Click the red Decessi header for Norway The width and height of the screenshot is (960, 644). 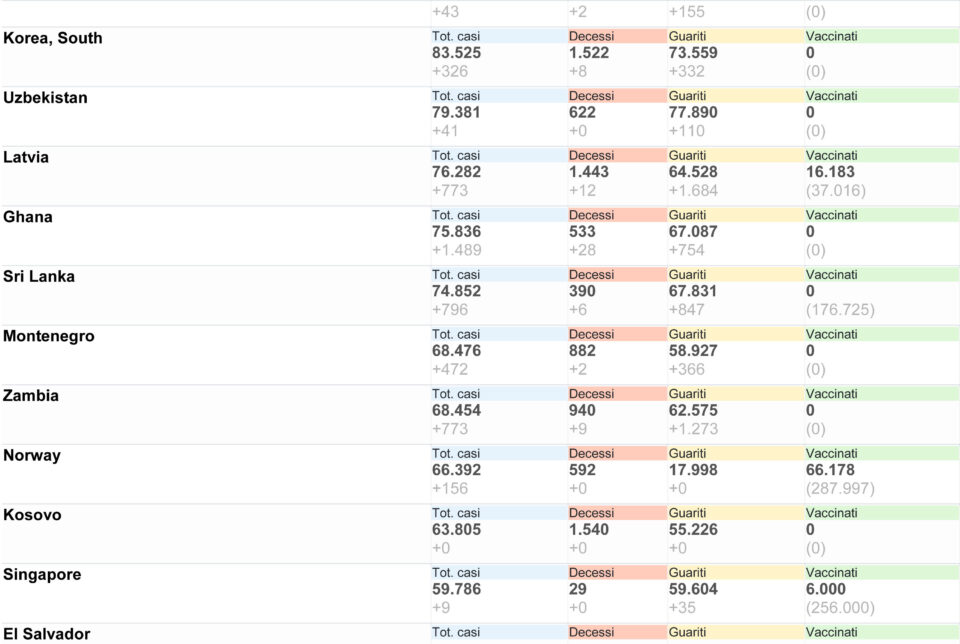[617, 454]
